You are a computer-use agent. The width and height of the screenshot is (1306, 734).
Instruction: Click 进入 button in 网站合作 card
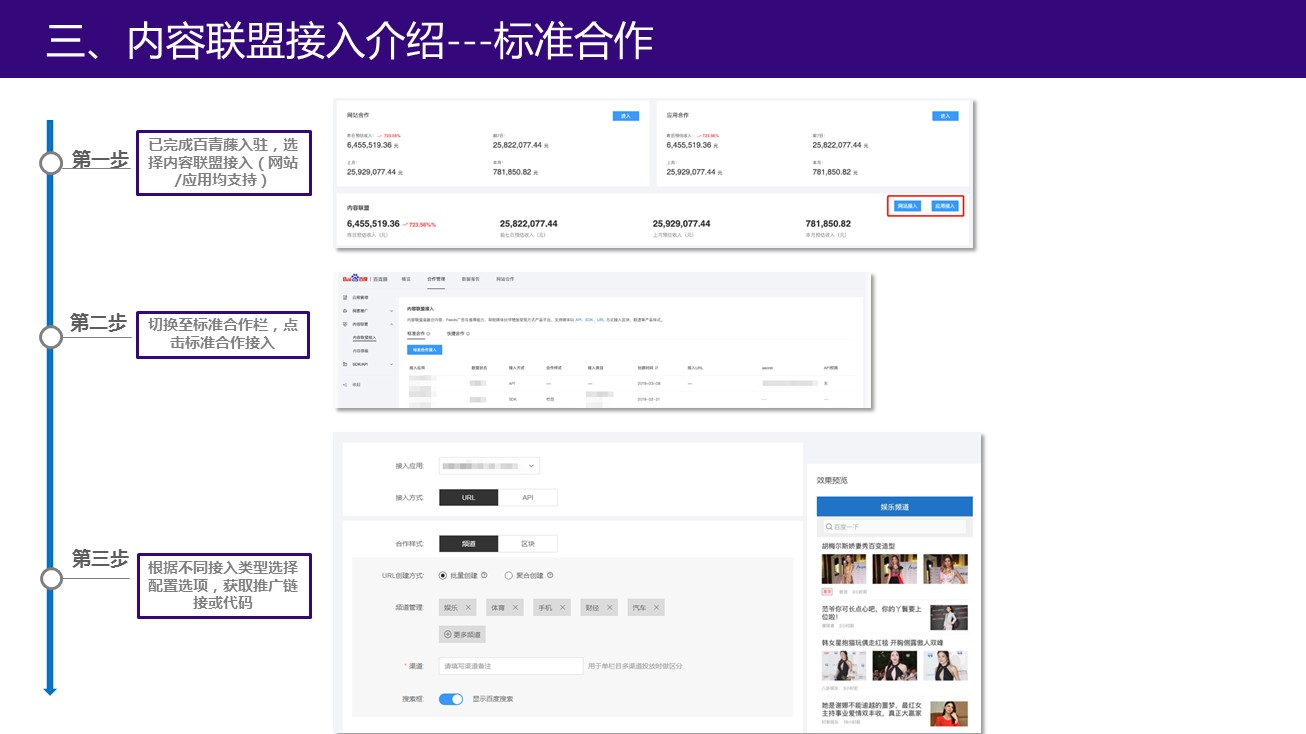click(625, 116)
